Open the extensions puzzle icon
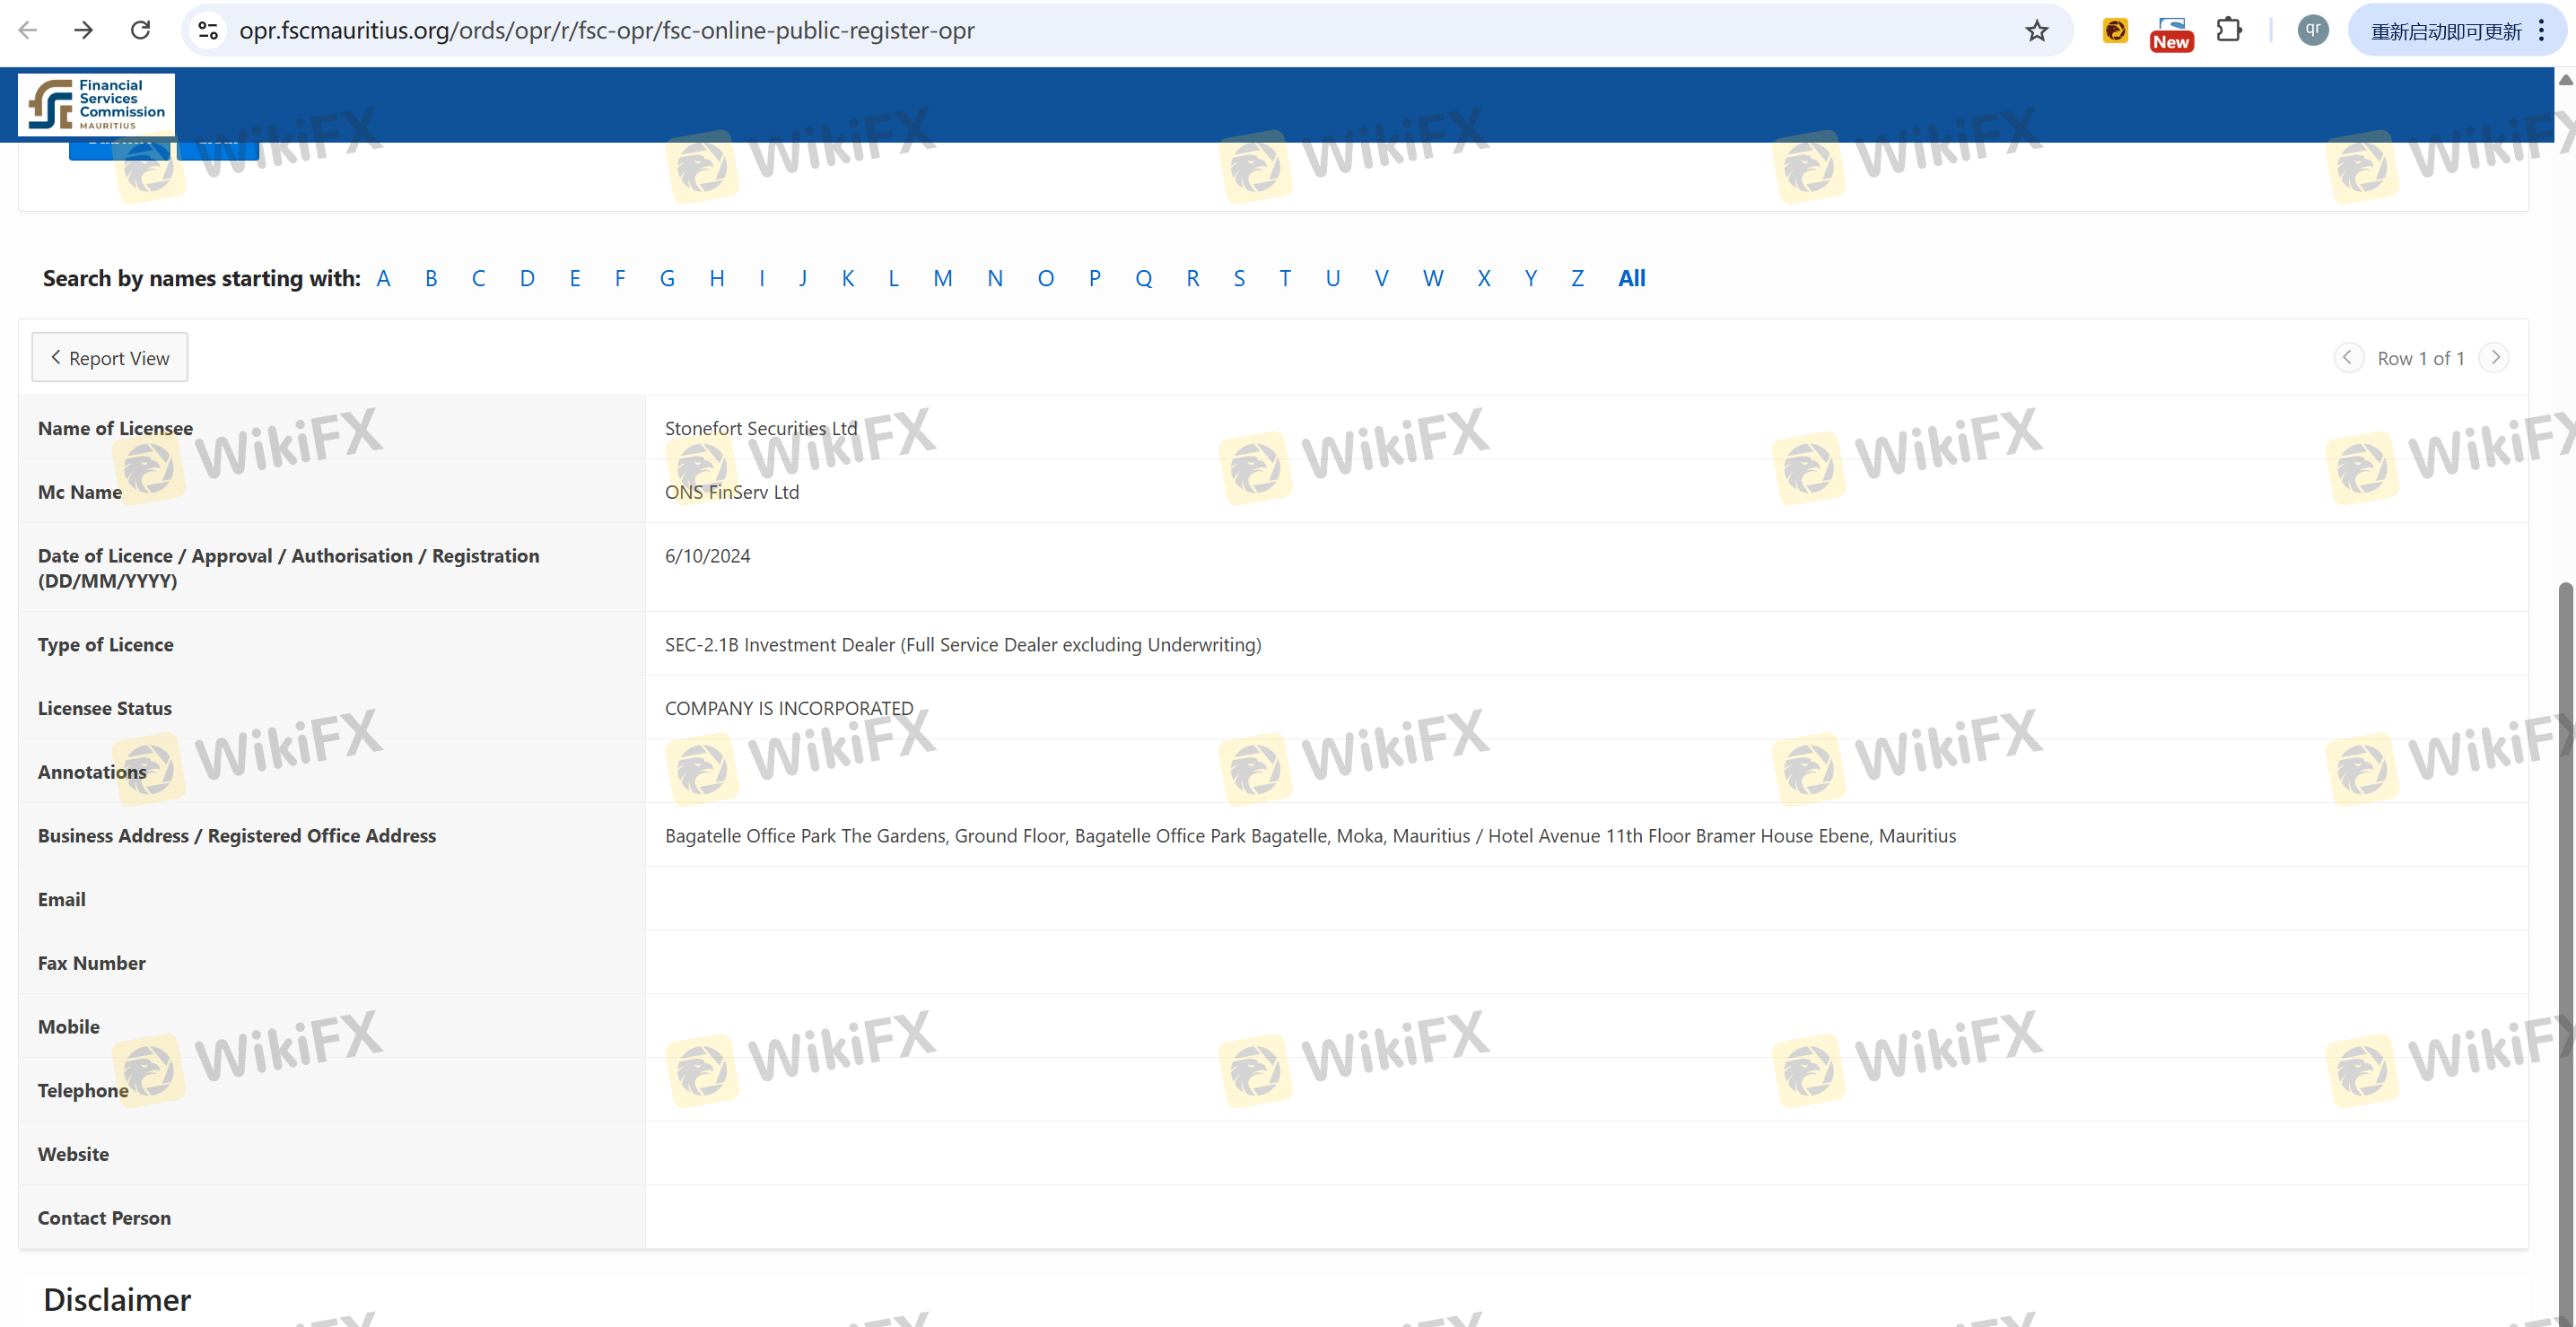The image size is (2576, 1327). 2229,30
